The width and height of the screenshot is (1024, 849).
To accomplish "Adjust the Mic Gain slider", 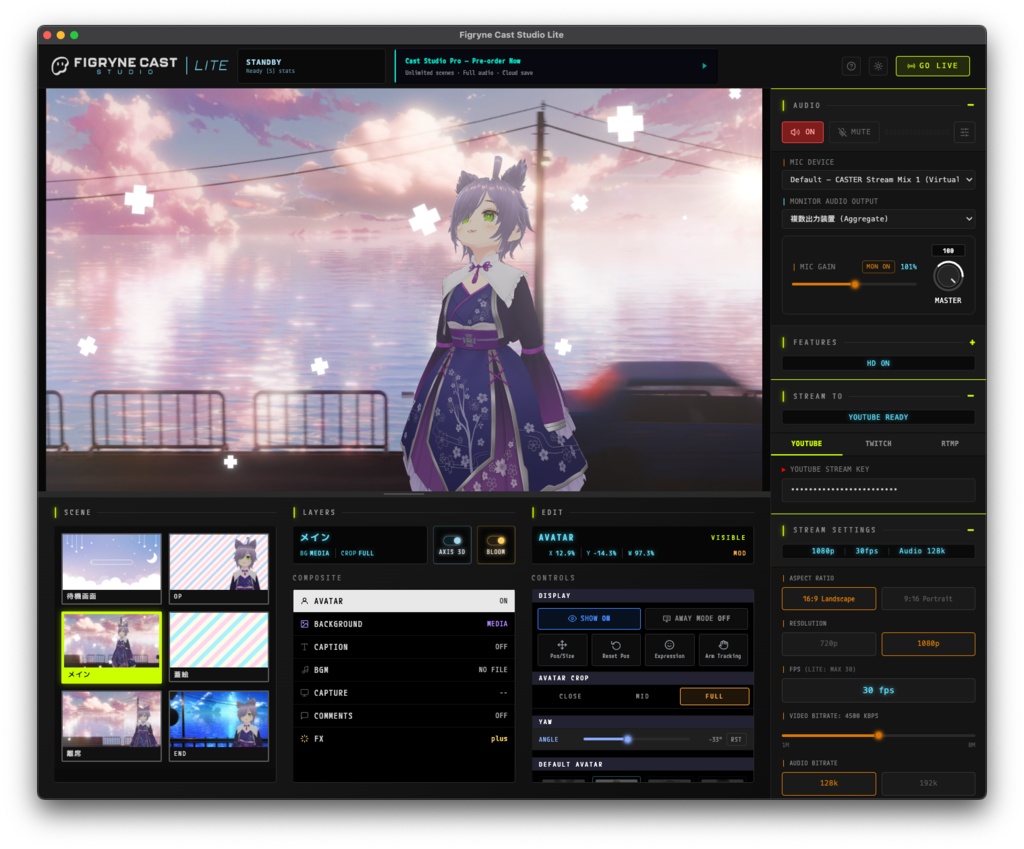I will click(x=854, y=285).
